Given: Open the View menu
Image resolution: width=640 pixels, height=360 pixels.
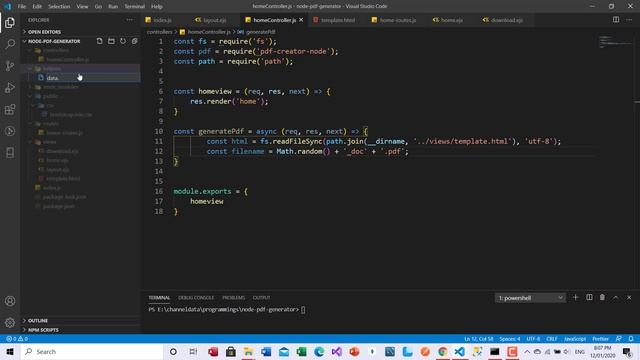Looking at the screenshot, I should click(82, 6).
